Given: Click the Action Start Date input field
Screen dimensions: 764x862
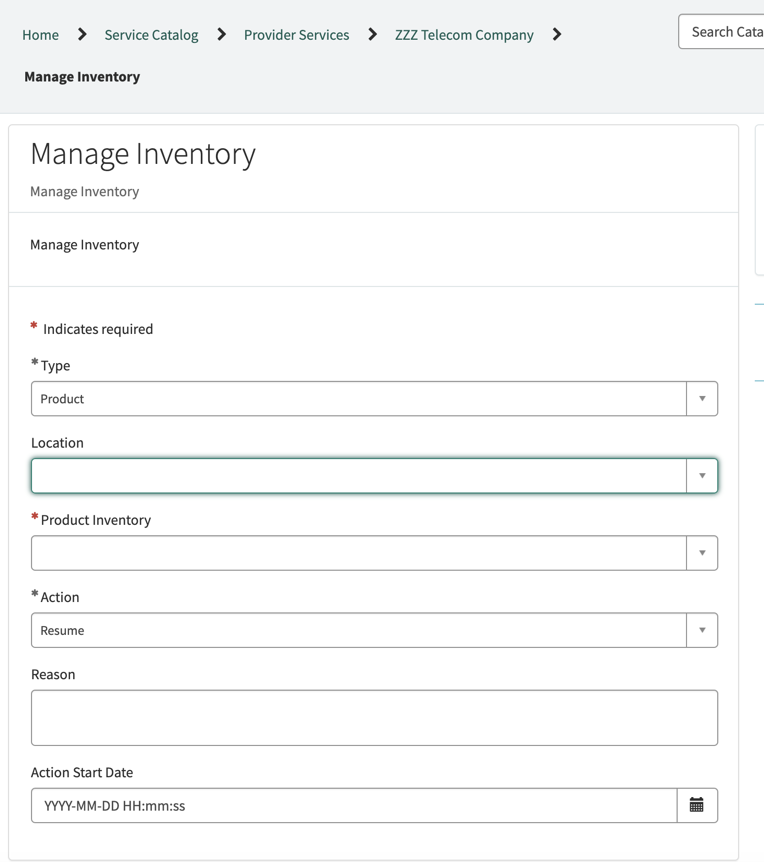Looking at the screenshot, I should 354,805.
